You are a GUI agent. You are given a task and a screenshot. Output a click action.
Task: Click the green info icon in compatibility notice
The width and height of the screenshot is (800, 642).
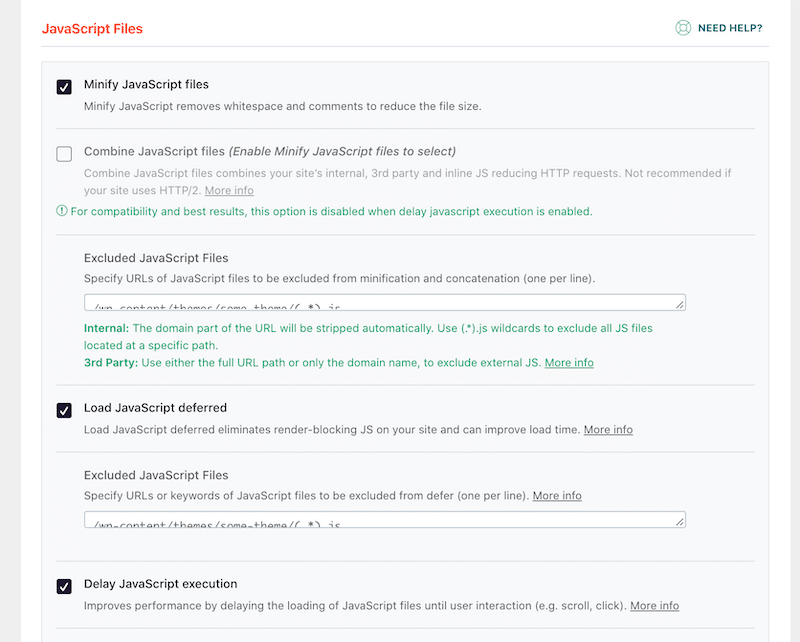[62, 211]
